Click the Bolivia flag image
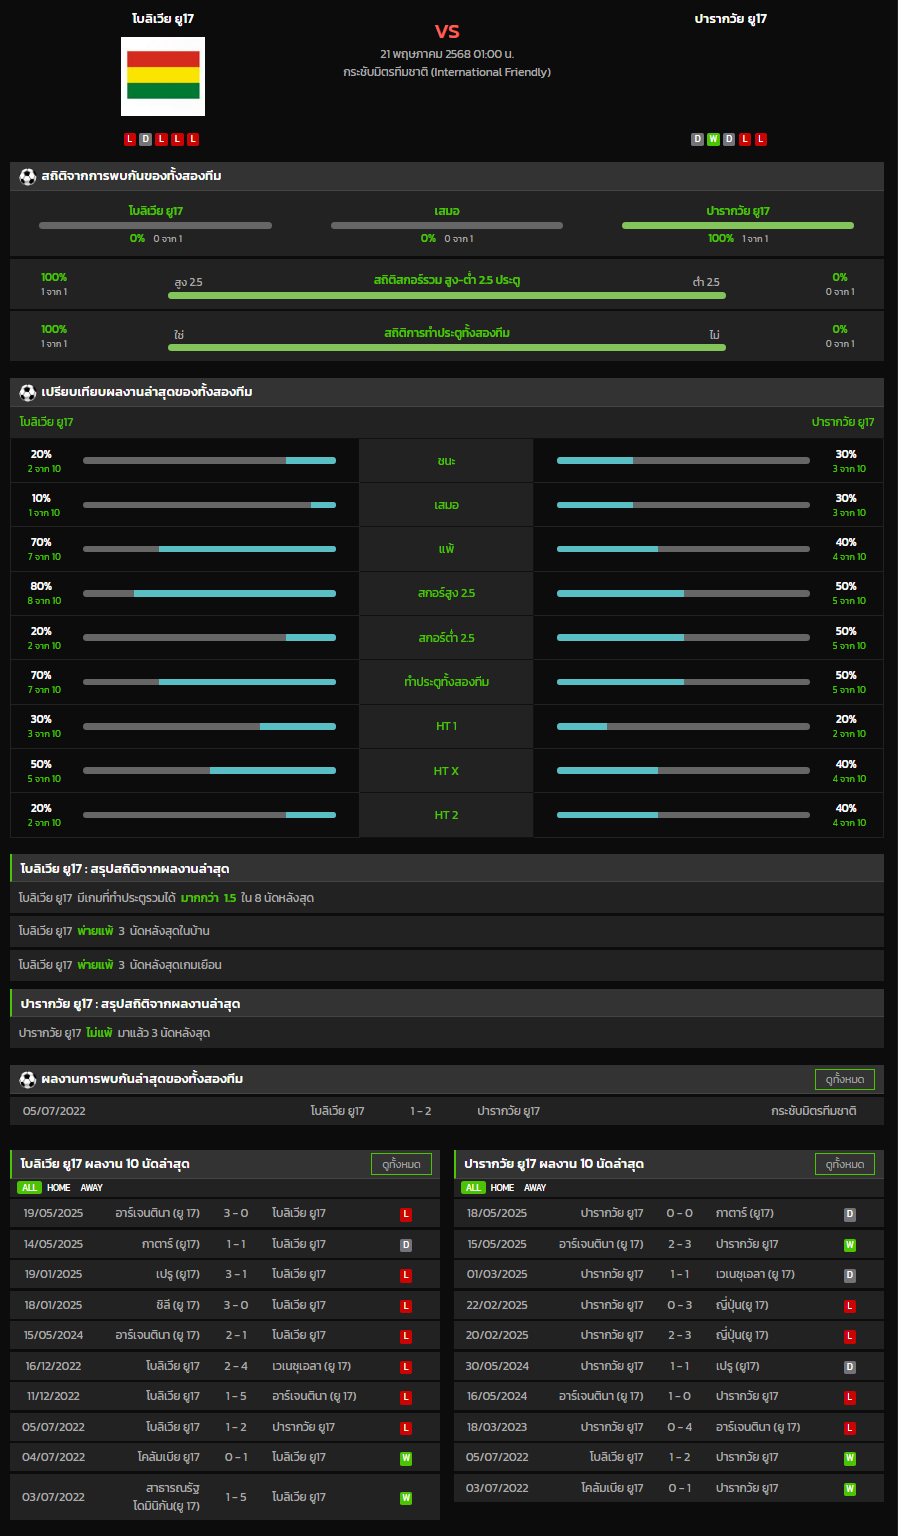Screen dimensions: 898x1536 point(163,76)
